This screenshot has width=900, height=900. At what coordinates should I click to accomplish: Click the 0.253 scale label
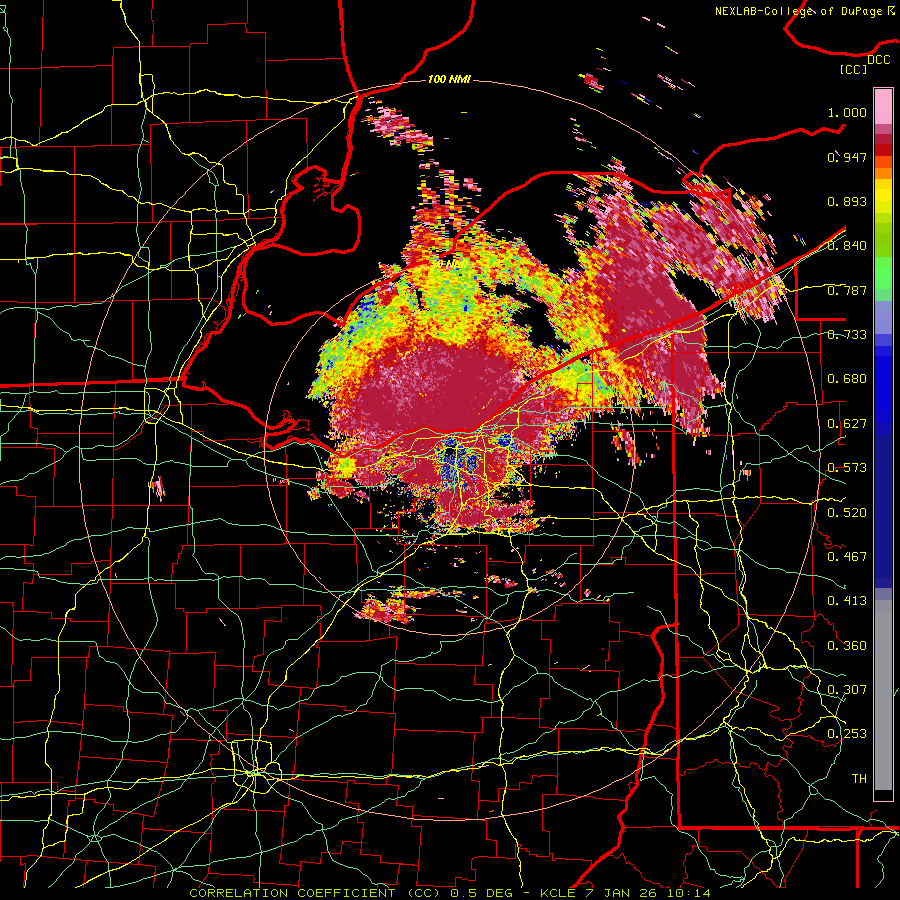pos(847,734)
